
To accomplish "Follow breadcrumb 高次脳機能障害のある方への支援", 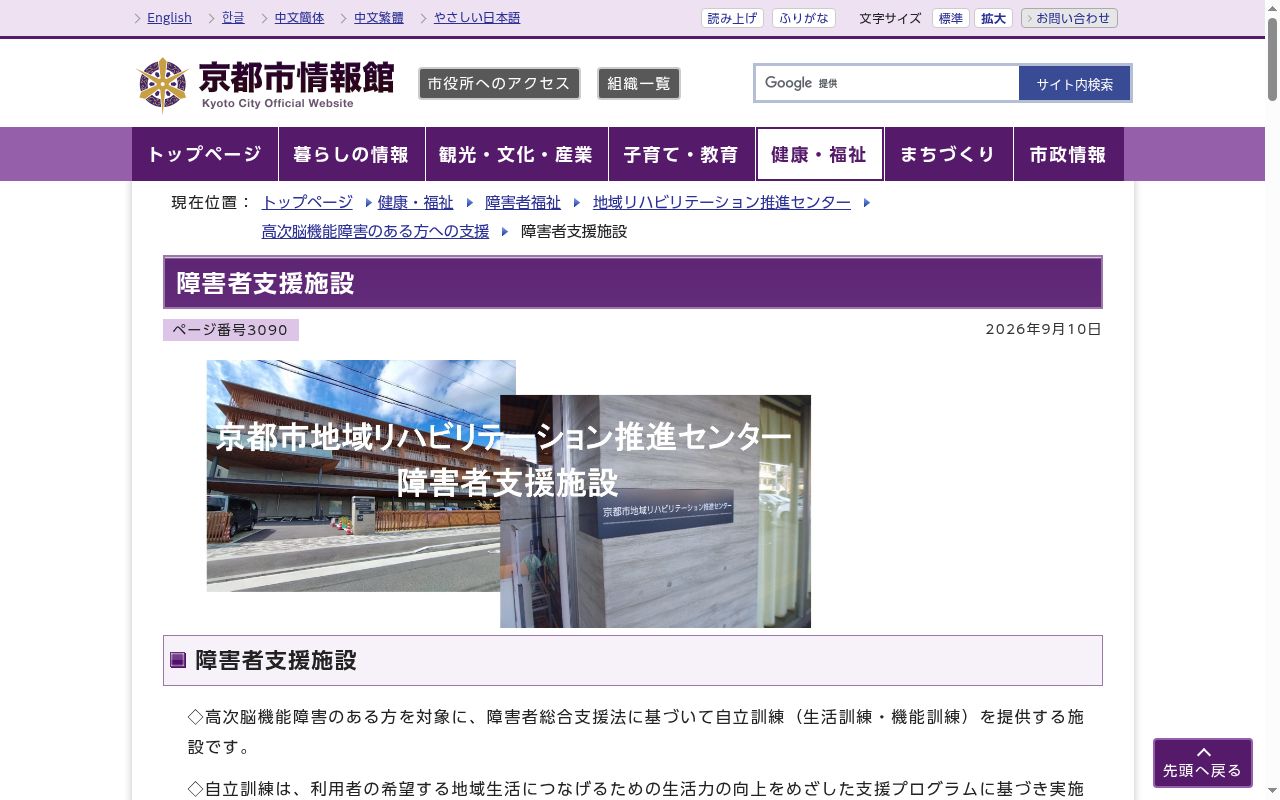I will [375, 231].
